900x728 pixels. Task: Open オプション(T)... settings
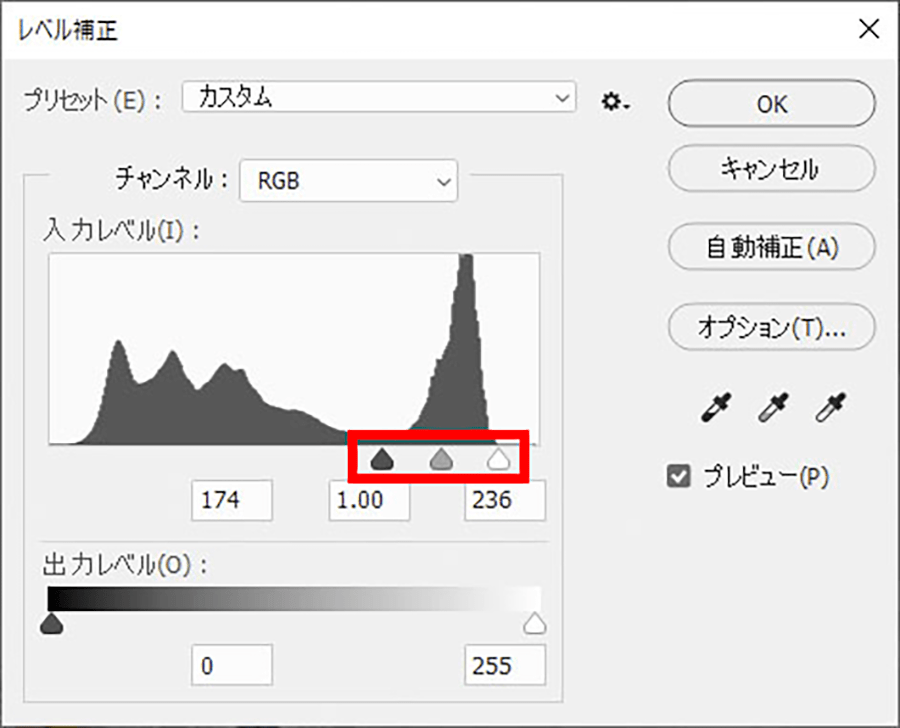coord(771,327)
